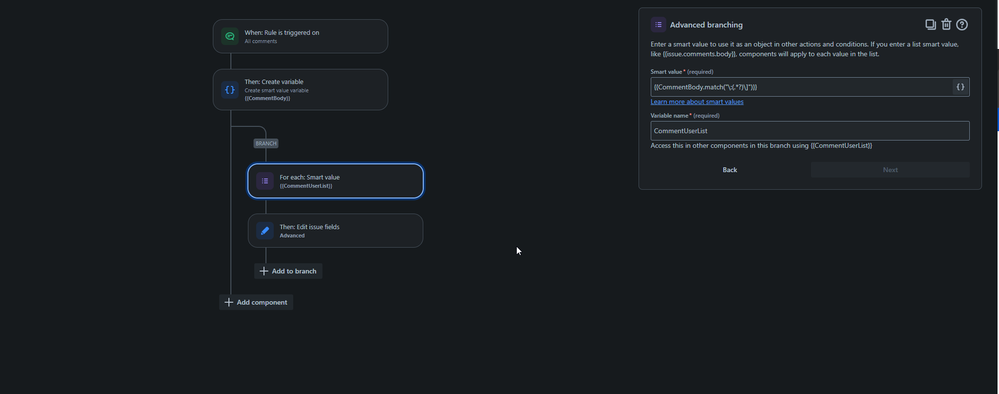
Task: Click the Edit issue fields pencil icon
Action: (265, 231)
